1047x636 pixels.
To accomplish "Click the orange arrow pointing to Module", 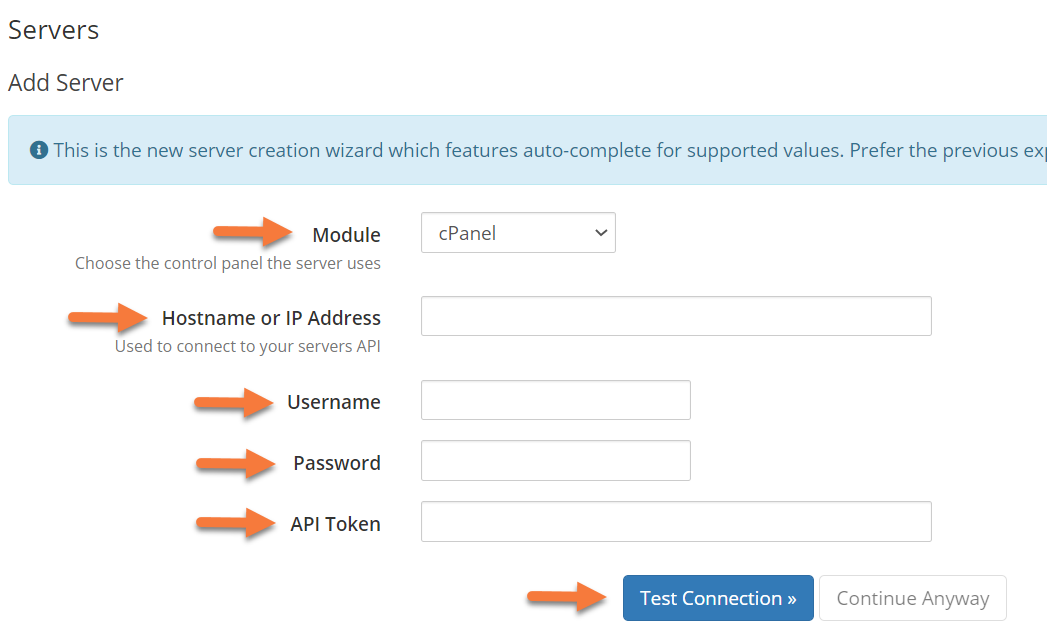I will (x=252, y=234).
